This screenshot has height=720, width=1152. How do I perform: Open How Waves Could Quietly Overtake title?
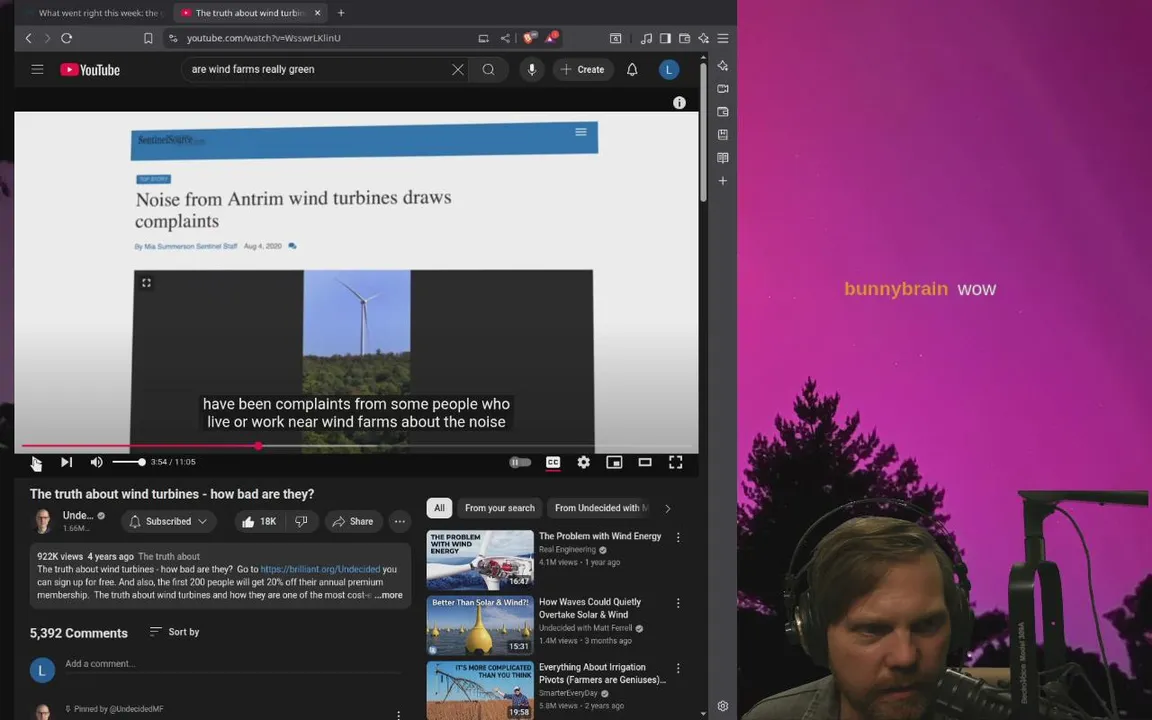coord(590,608)
